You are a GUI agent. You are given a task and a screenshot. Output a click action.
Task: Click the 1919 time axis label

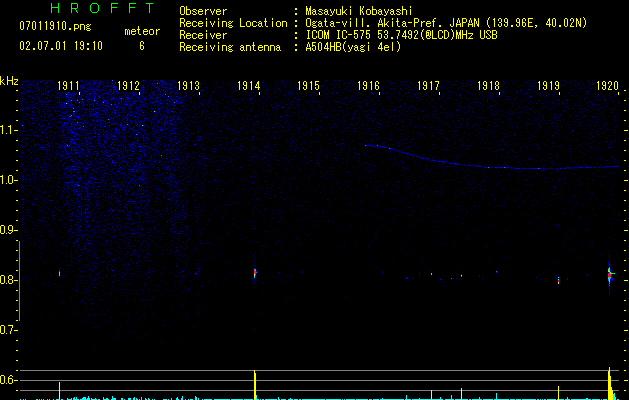[x=548, y=86]
